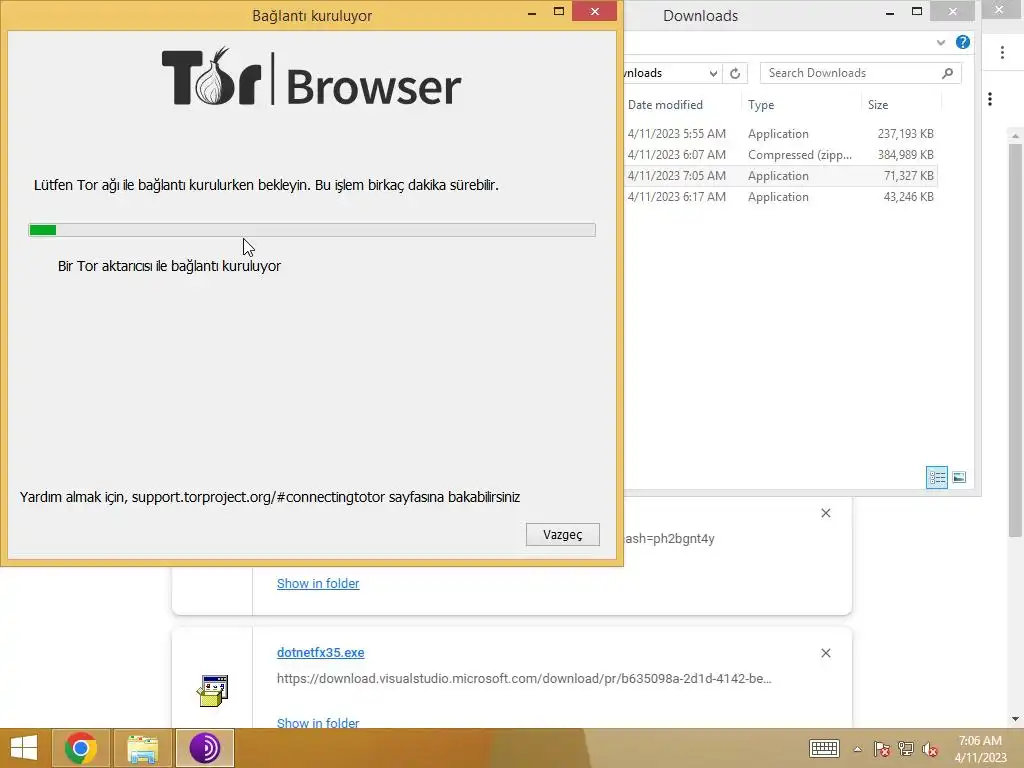Maximize the Downloads Explorer window

pyautogui.click(x=917, y=11)
